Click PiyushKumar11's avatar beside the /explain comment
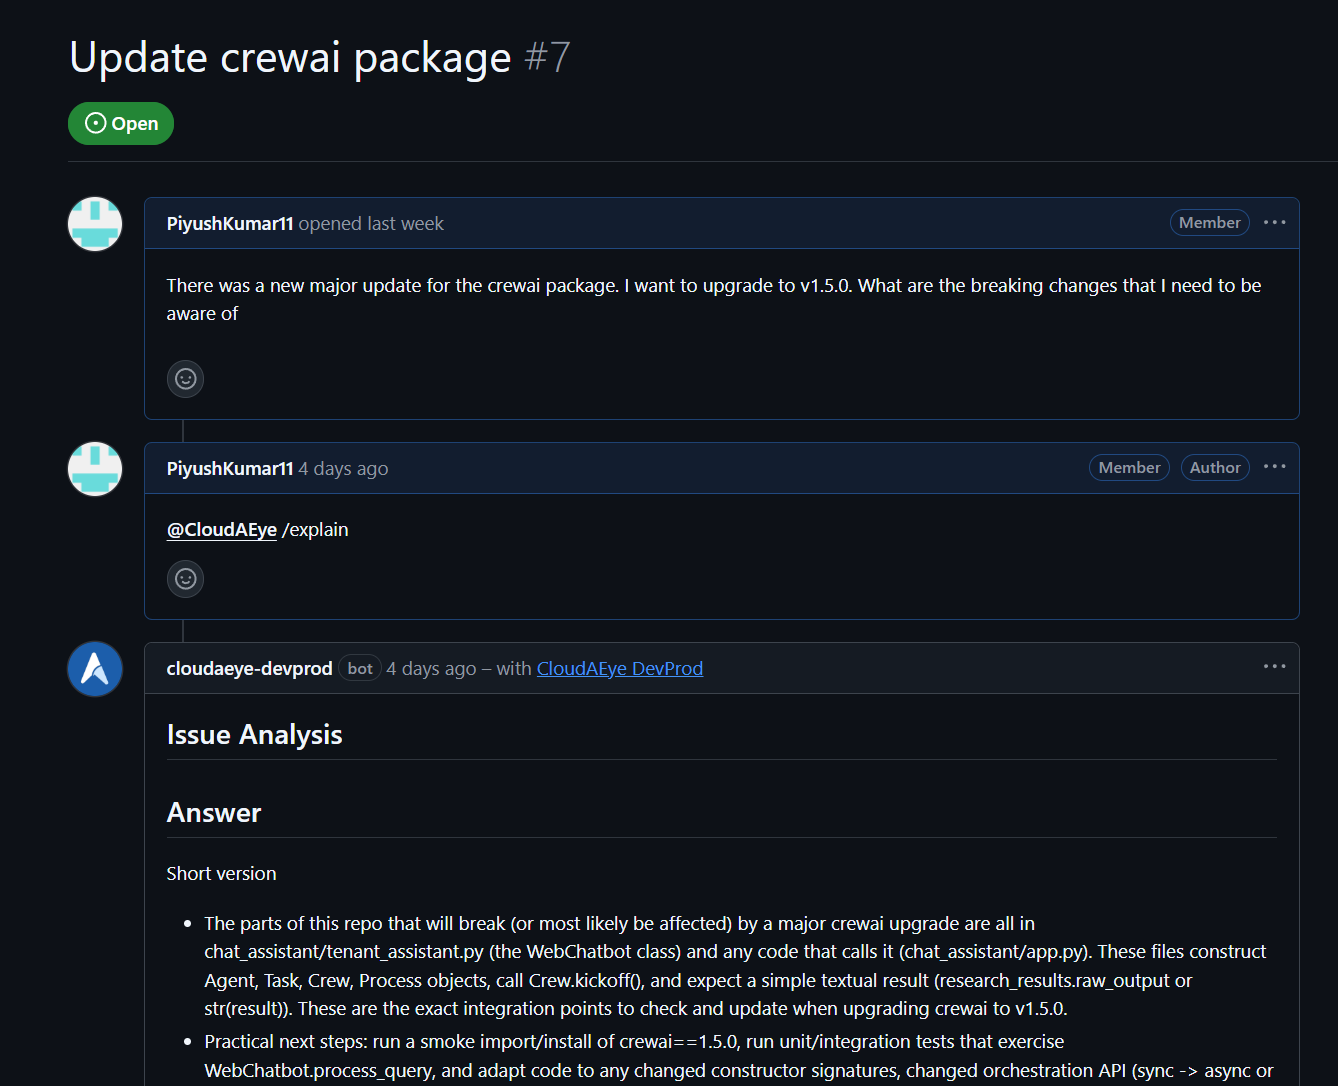 click(x=95, y=469)
